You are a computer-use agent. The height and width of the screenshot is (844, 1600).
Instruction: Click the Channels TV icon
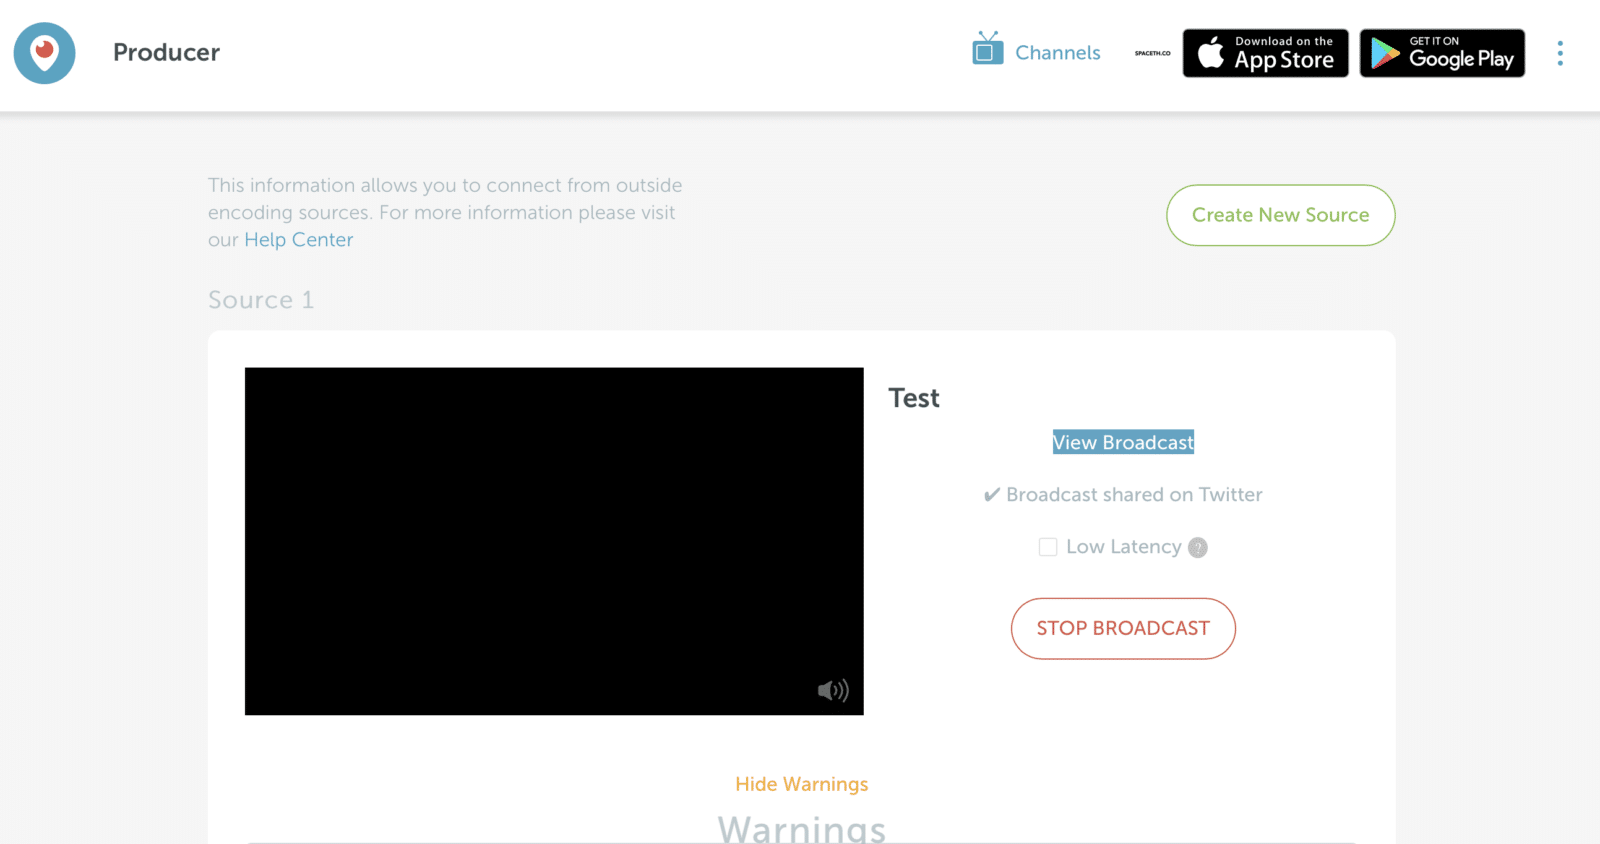pos(987,49)
